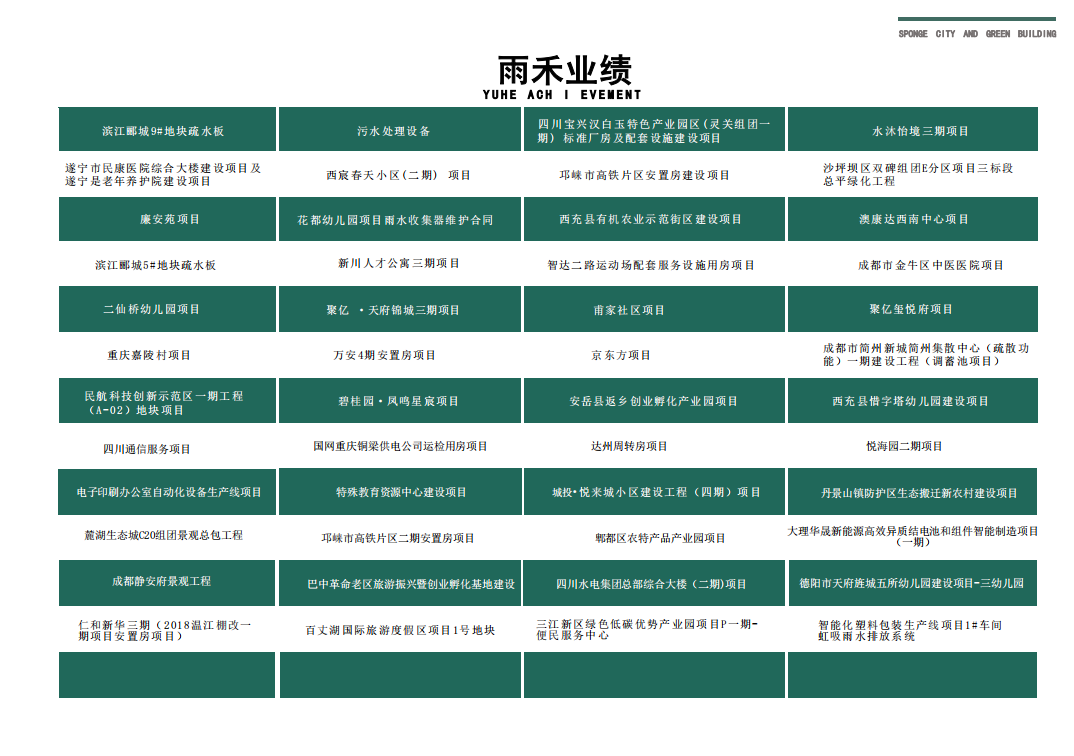Click the 澳康达西南中心项目 cell
Screen dimensions: 1074x756
pyautogui.click(x=912, y=219)
